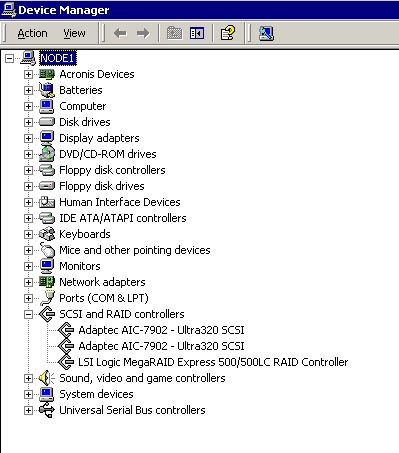Open the Action menu
This screenshot has height=453, width=399.
pos(32,33)
